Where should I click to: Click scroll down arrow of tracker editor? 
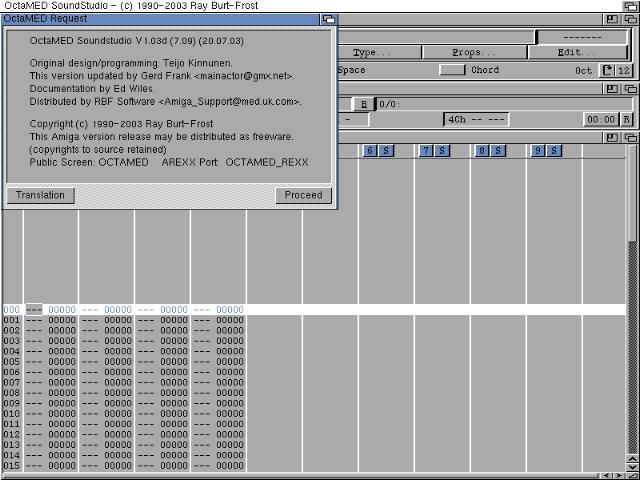[x=633, y=467]
